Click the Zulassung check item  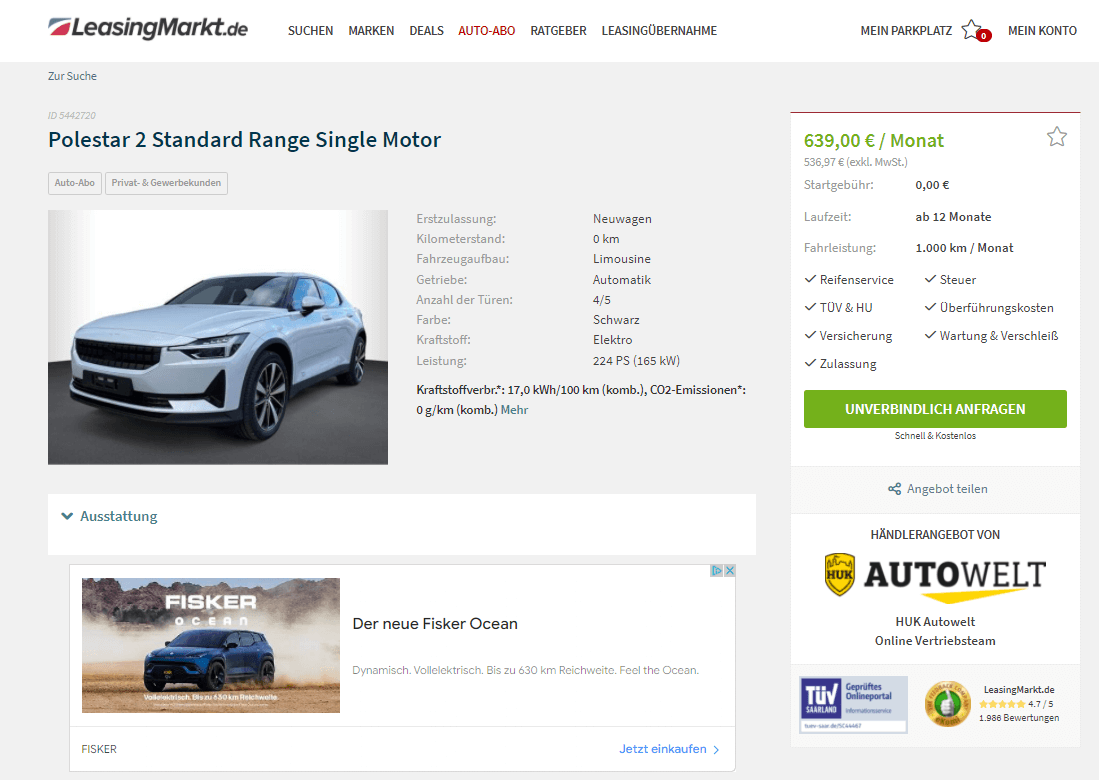840,364
